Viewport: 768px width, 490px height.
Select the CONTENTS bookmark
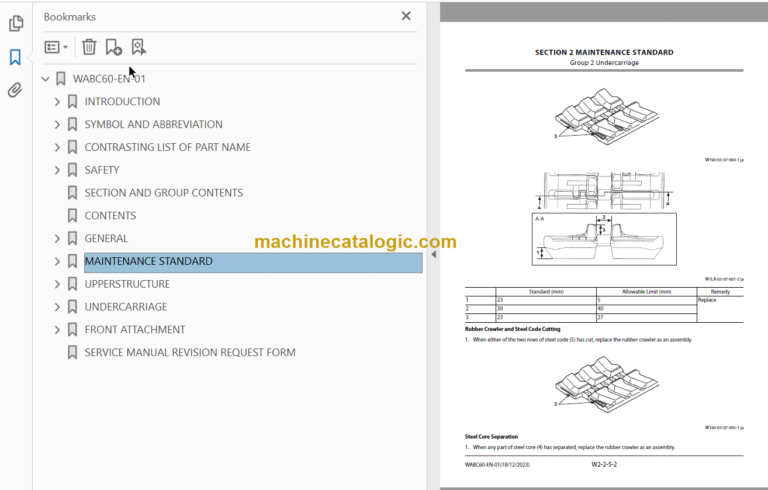tap(110, 216)
